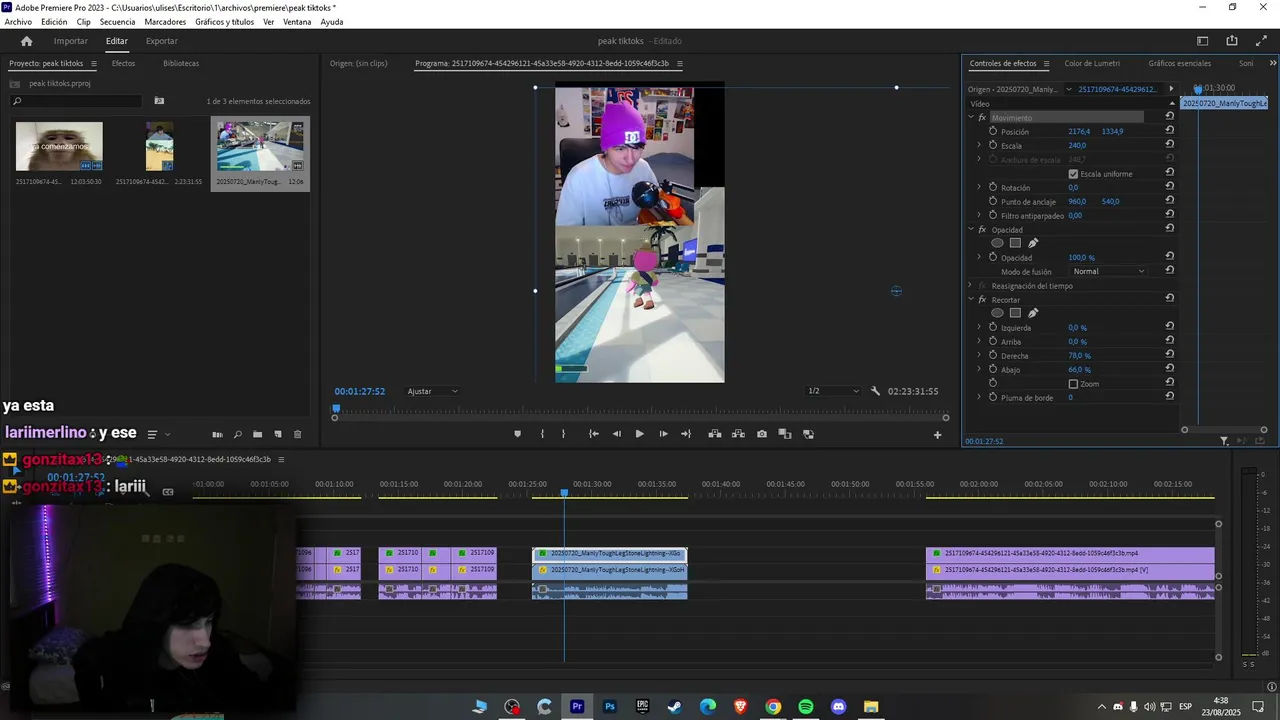This screenshot has width=1280, height=720.
Task: Enable the Zoom checkbox under Recortar
Action: 1073,384
